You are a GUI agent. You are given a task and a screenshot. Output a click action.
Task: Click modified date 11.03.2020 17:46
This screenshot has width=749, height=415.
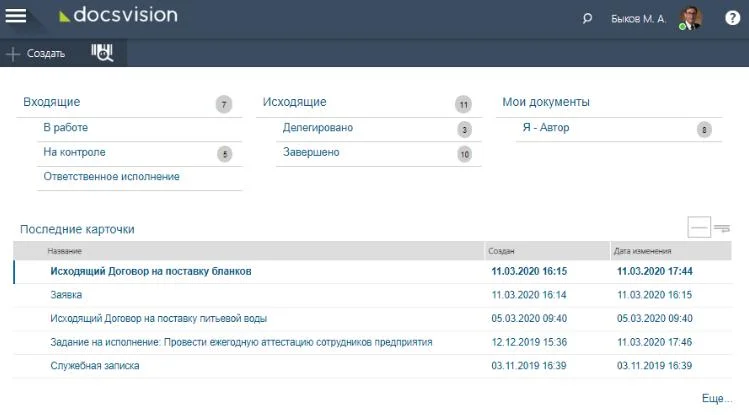[654, 342]
